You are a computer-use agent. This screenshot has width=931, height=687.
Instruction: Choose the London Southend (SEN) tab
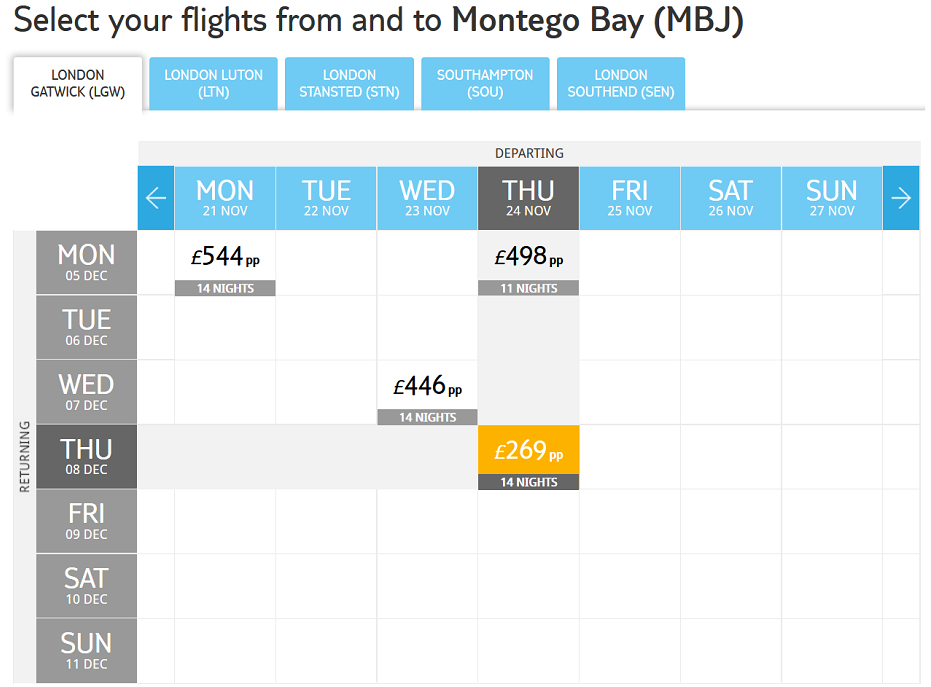point(621,84)
